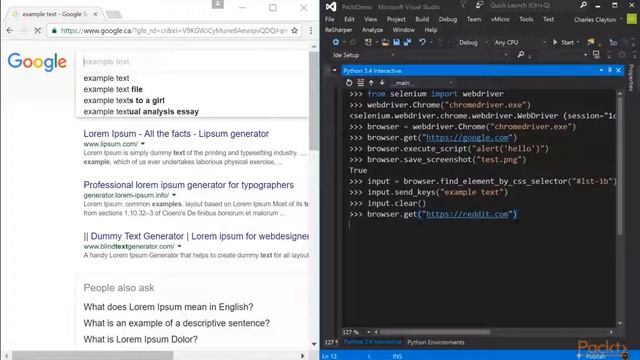This screenshot has height=360, width=640.
Task: Select suggestion 'example text file'
Action: tap(113, 89)
